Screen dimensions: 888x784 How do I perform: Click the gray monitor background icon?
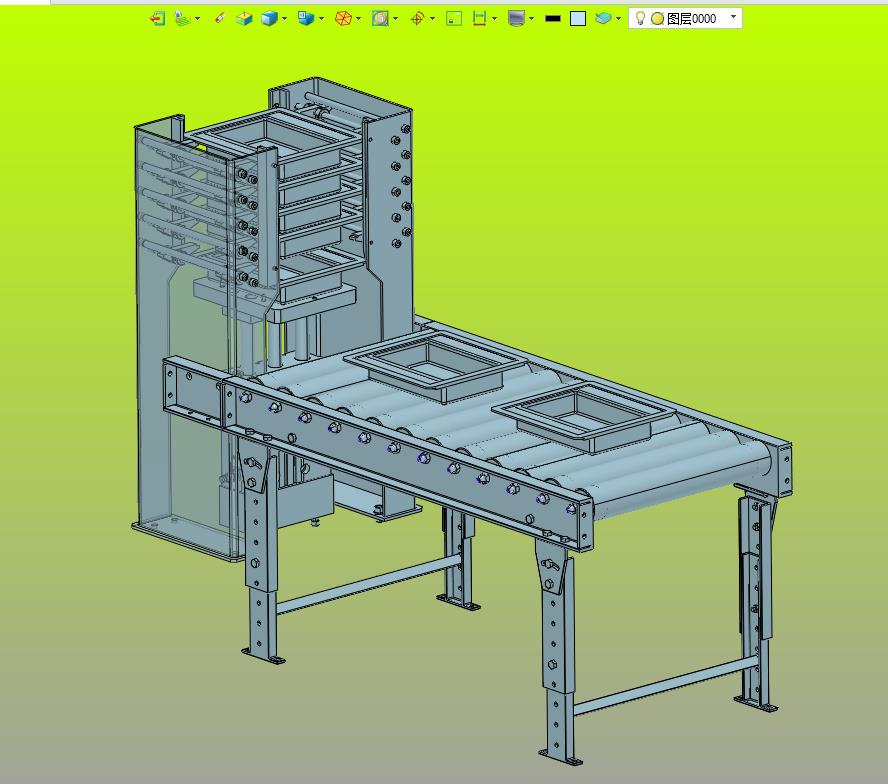click(516, 19)
